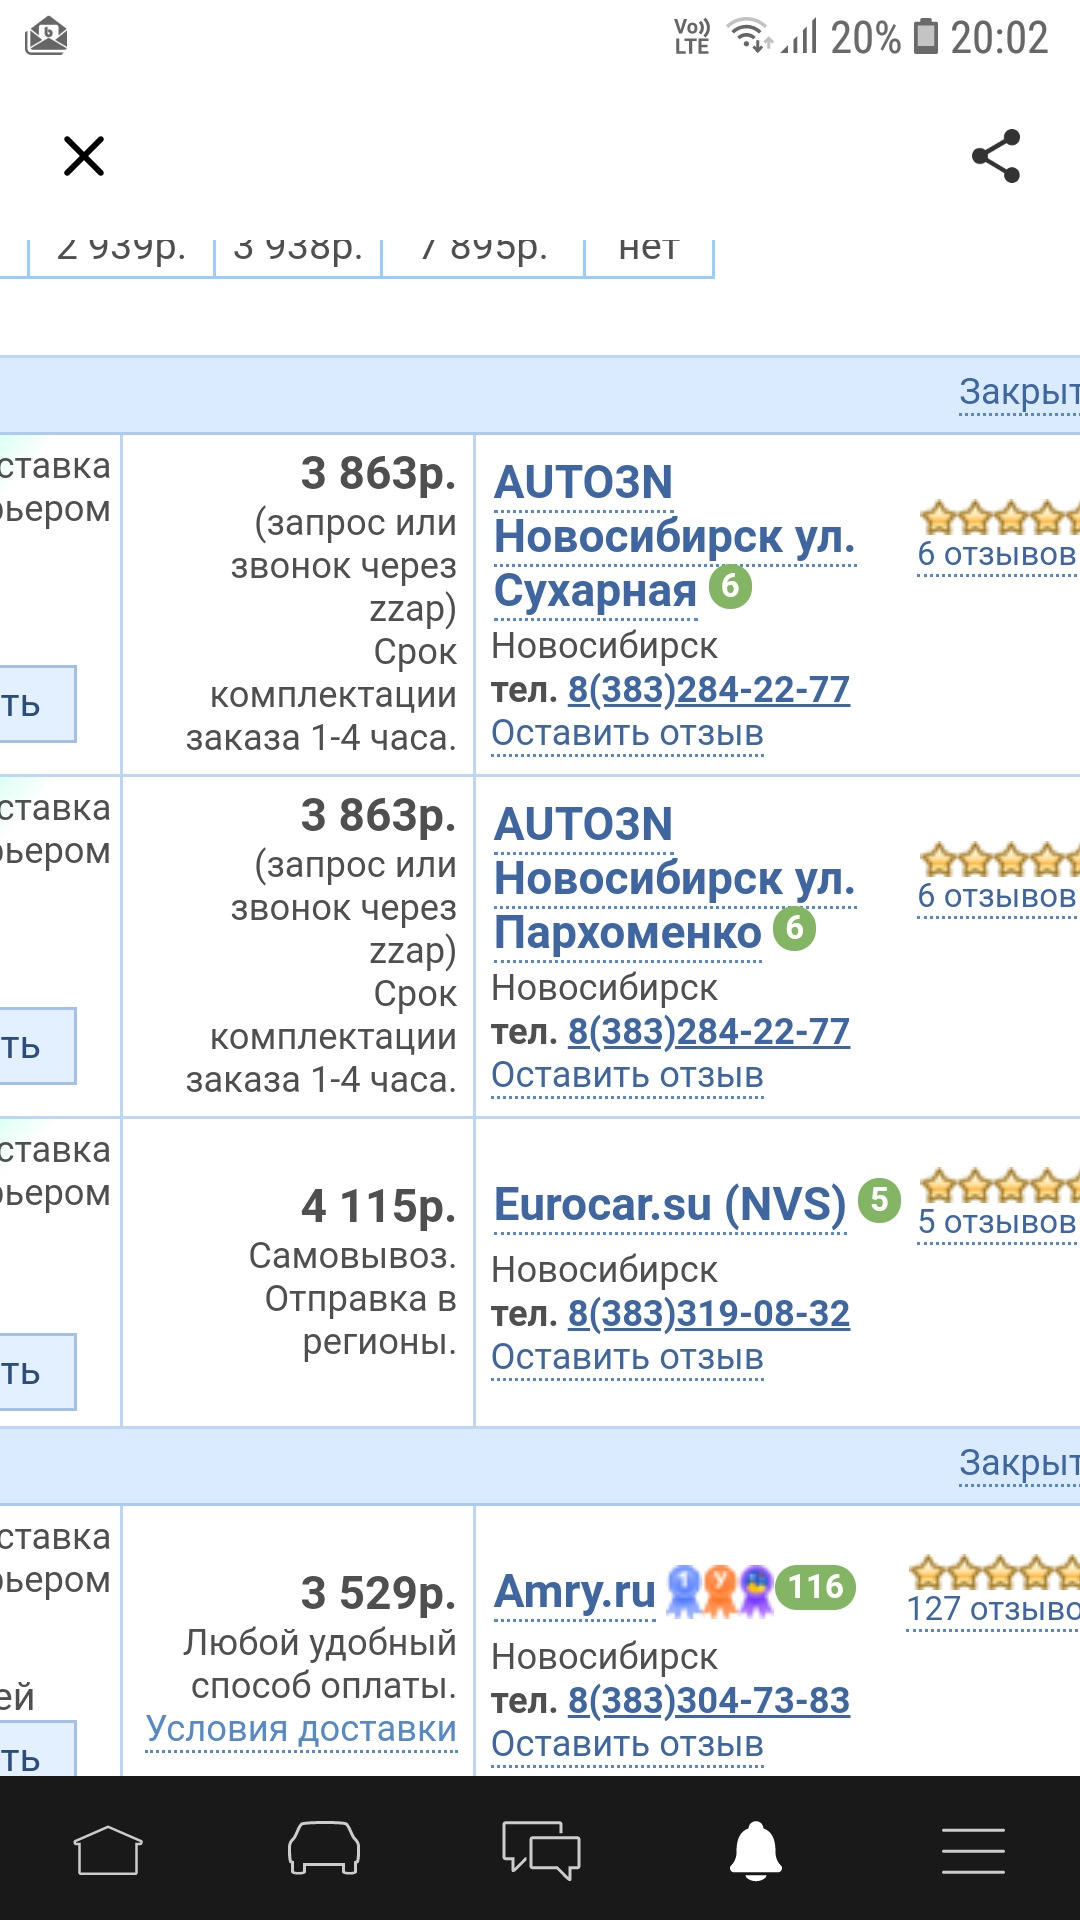Collapse the Amry.ru section via its Закрыть link

[x=1019, y=1463]
